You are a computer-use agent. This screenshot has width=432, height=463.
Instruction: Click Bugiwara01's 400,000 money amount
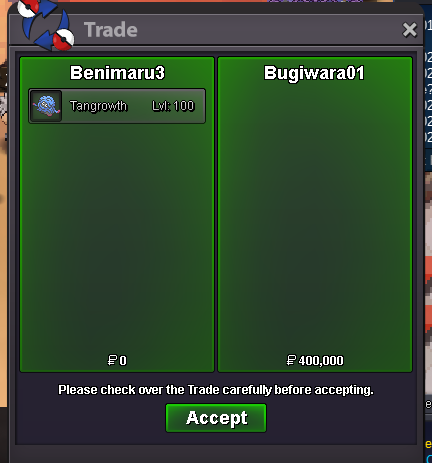pos(321,360)
